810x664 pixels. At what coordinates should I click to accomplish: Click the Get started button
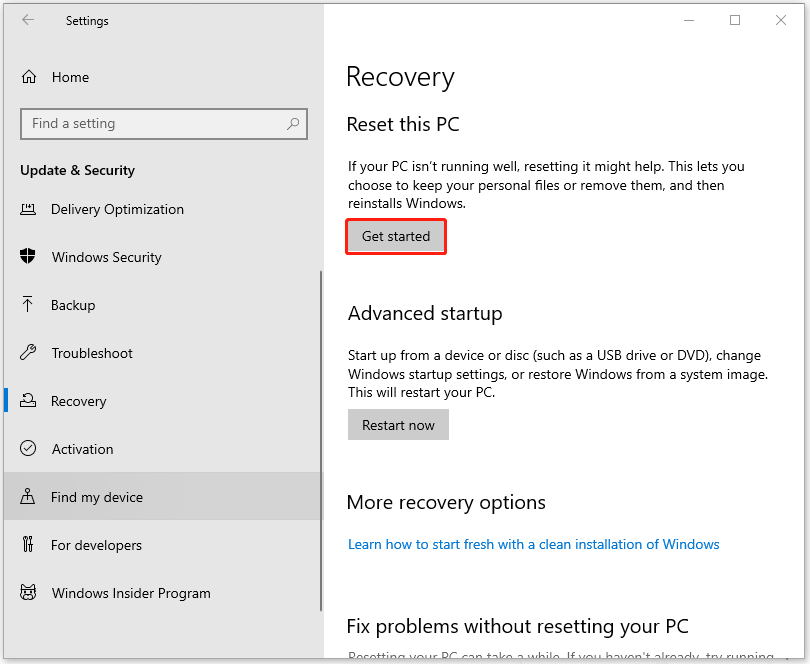395,236
